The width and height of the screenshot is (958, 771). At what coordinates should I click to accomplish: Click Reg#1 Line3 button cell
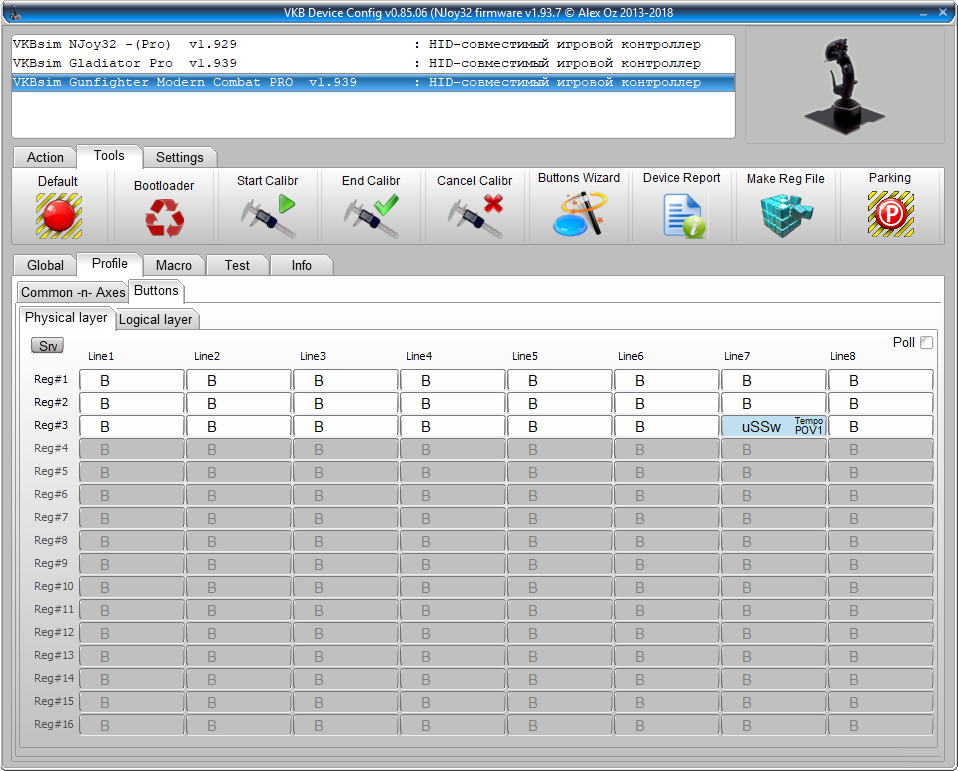(346, 380)
